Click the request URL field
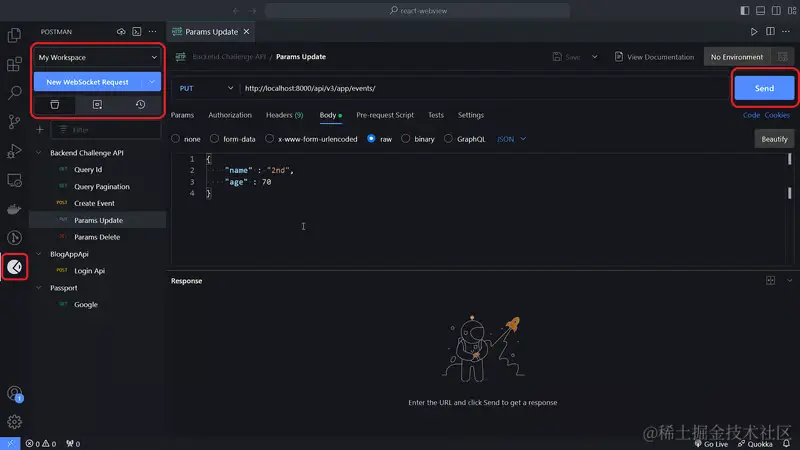 point(480,88)
